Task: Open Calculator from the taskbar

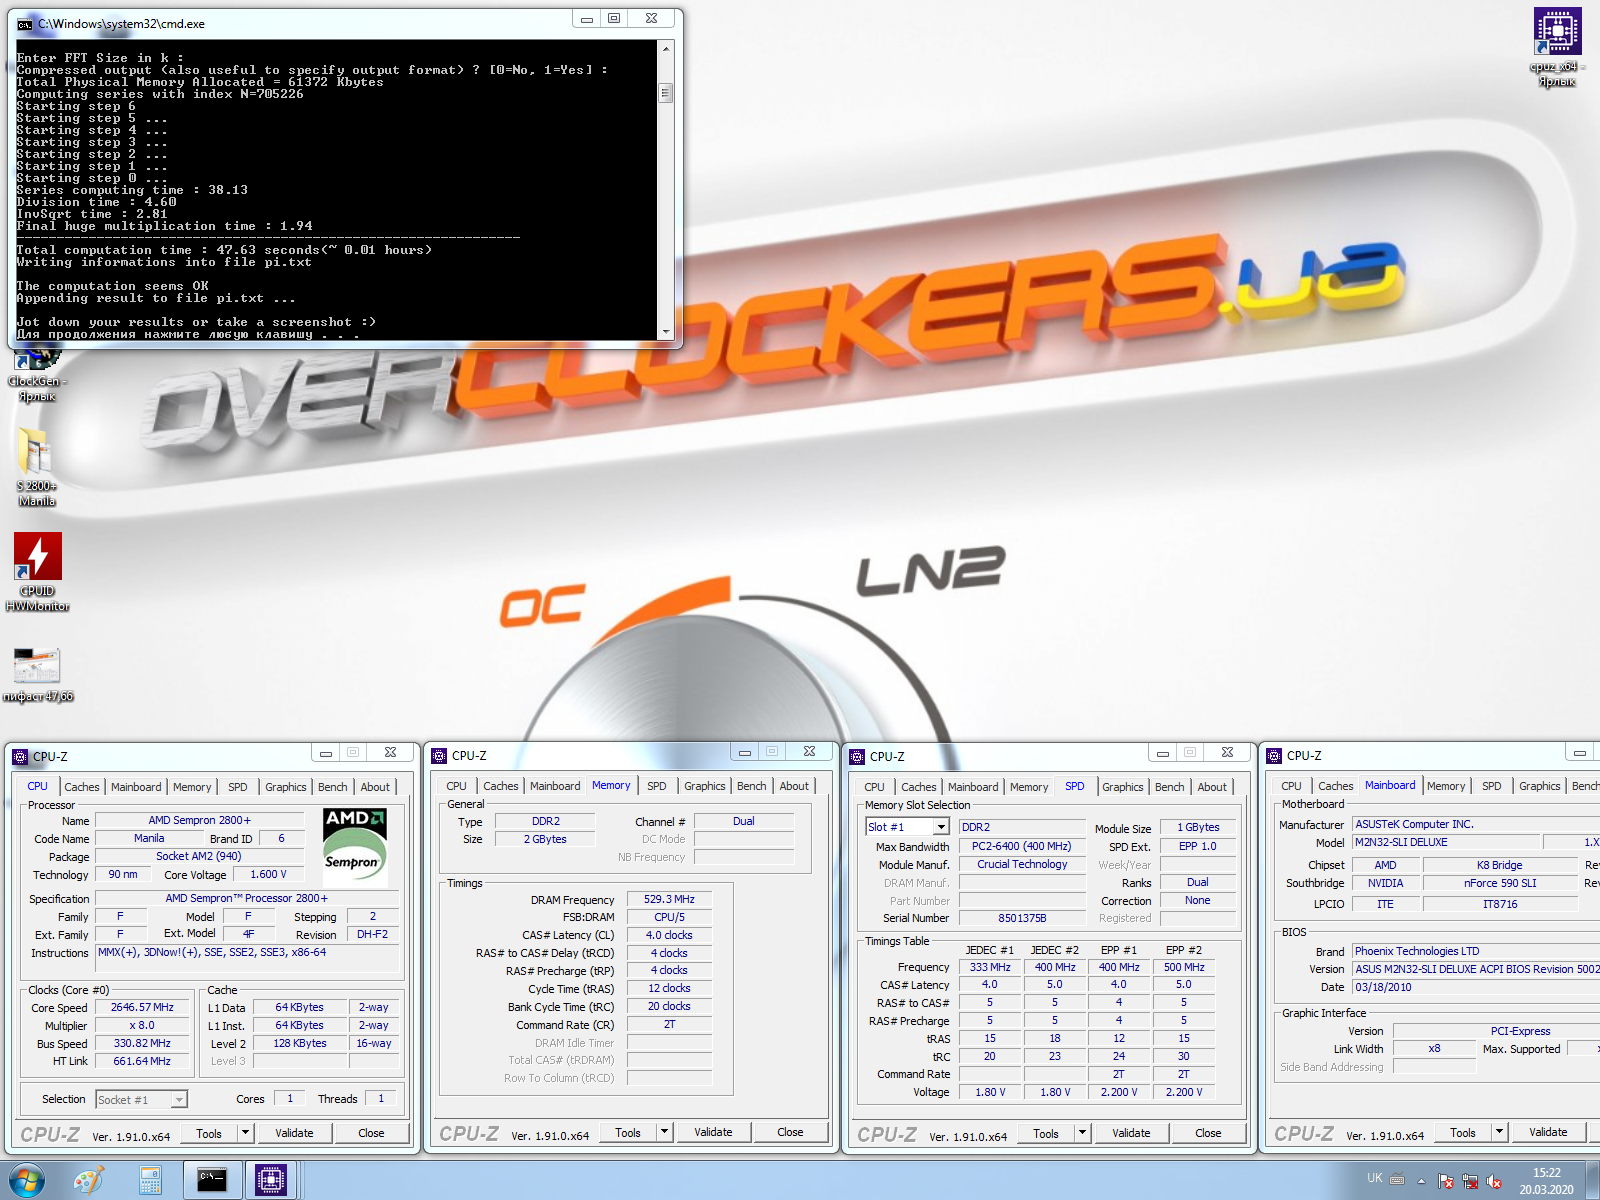Action: point(150,1180)
